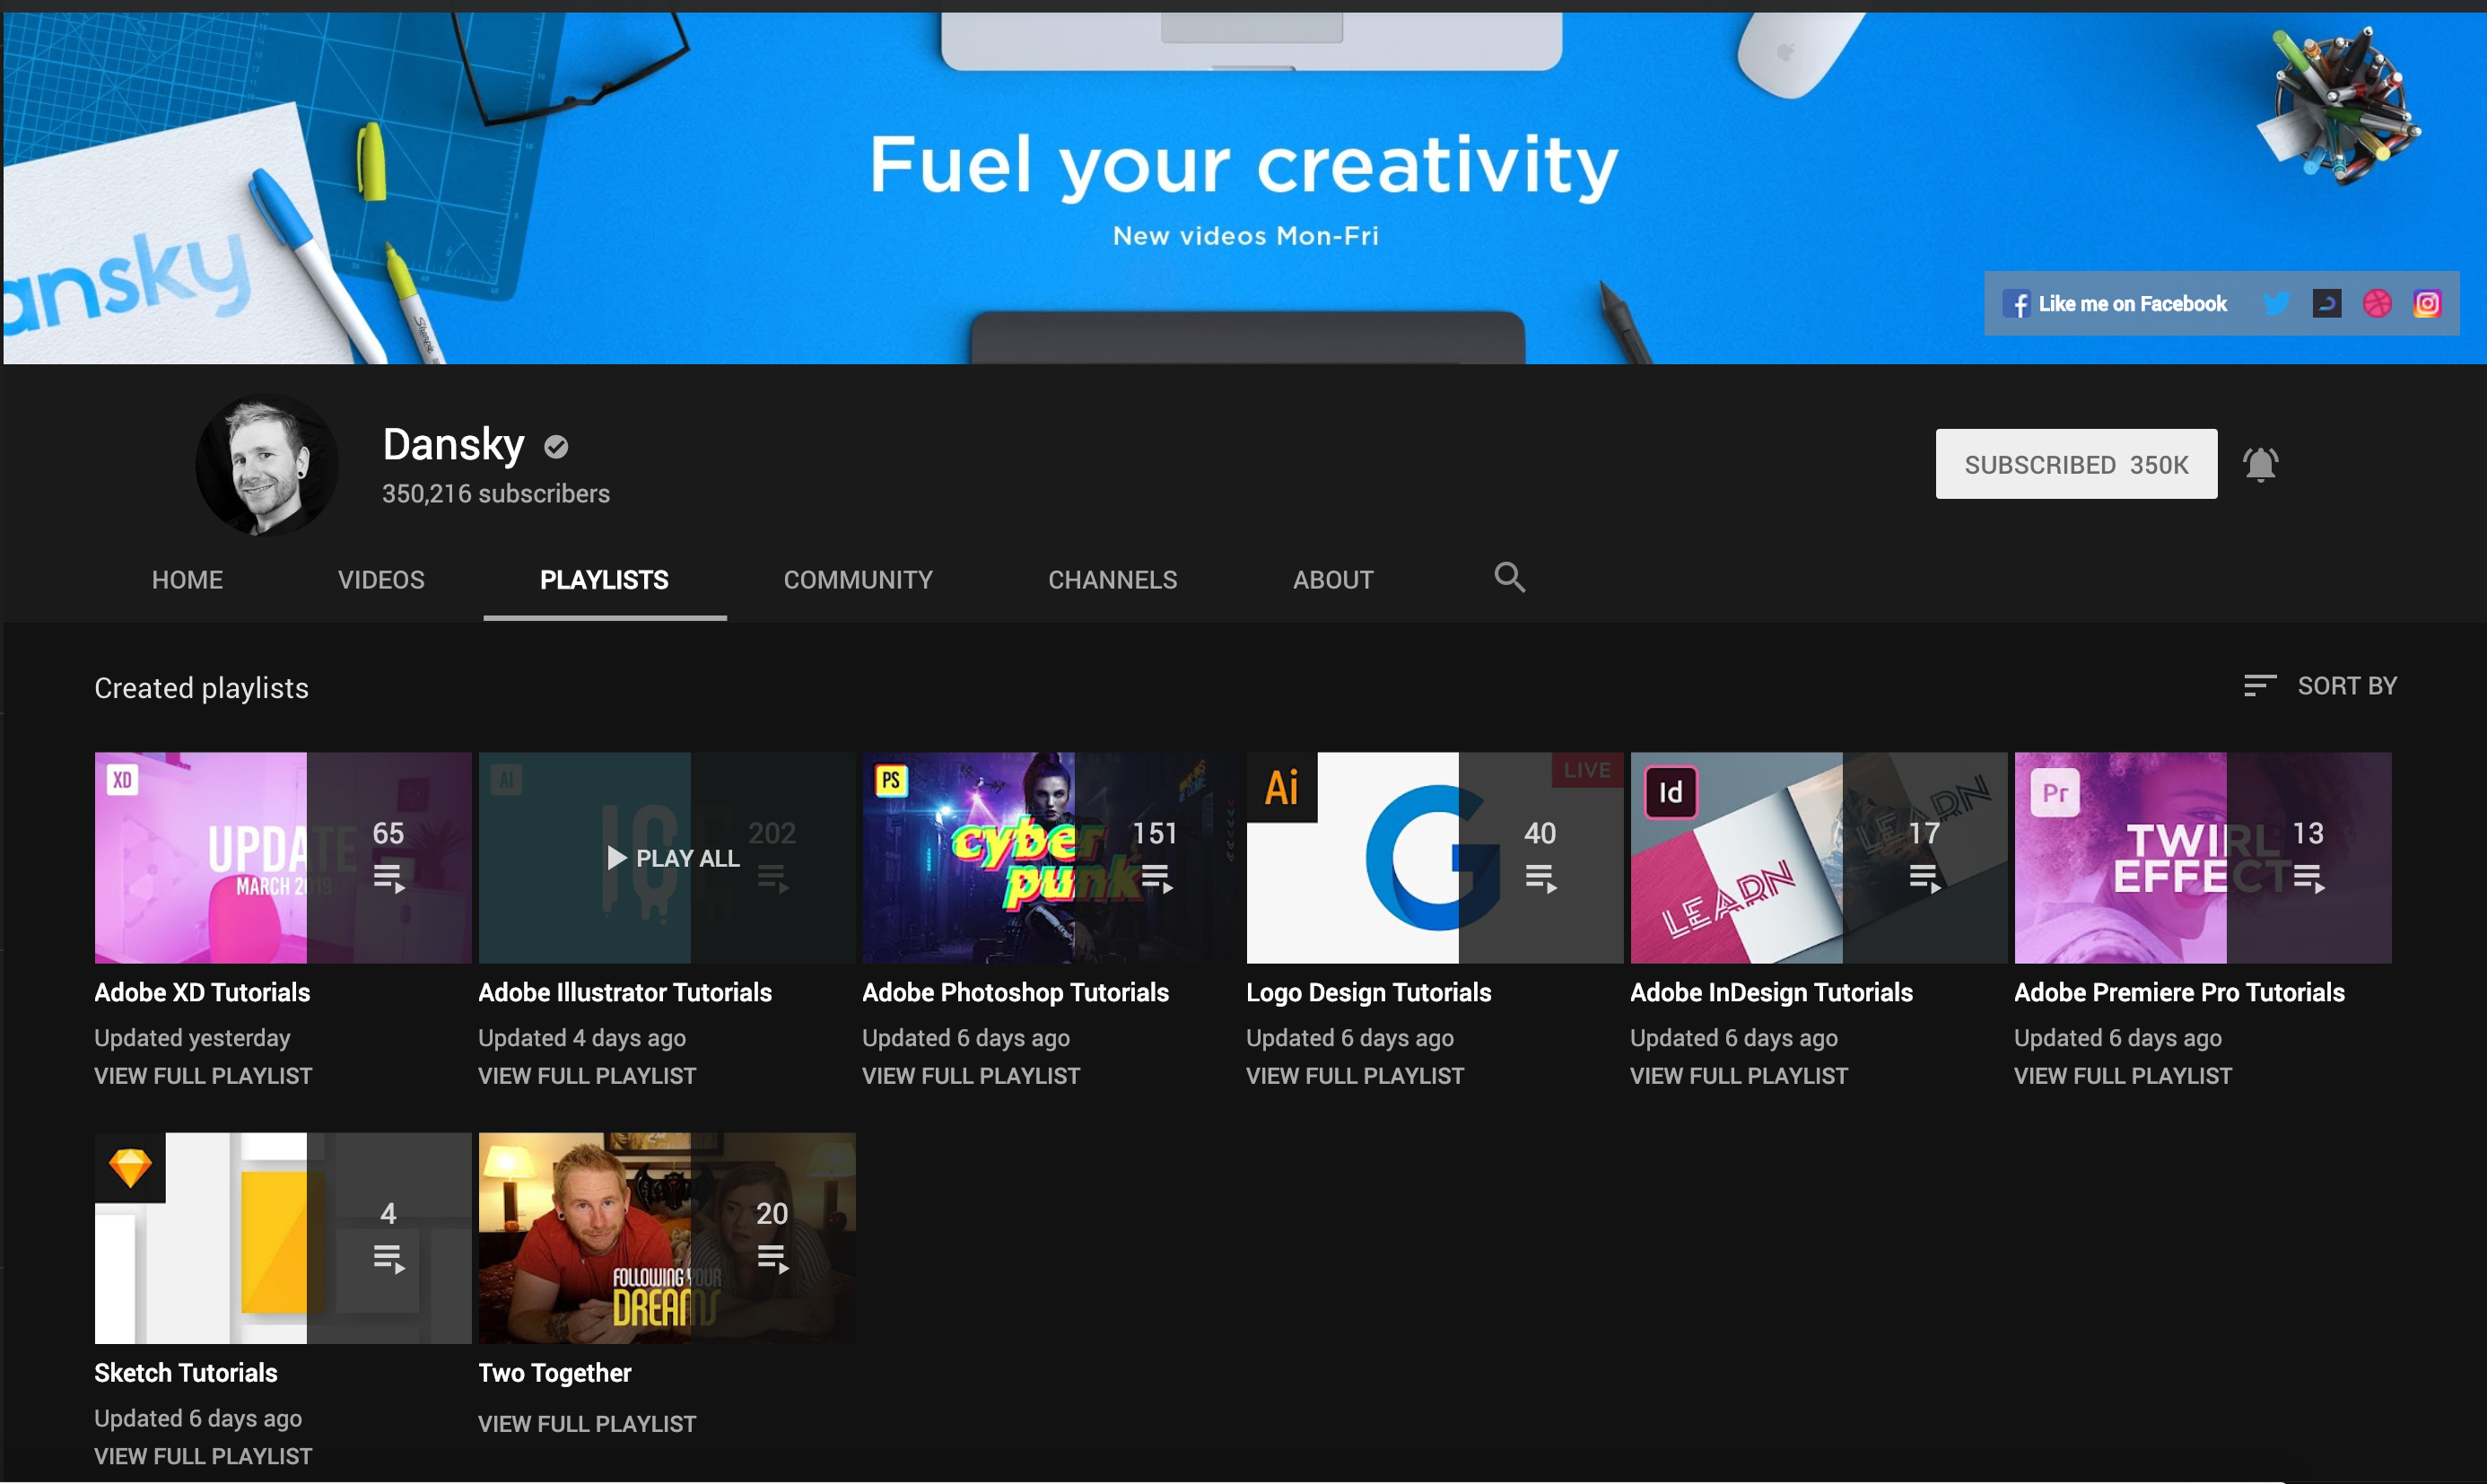Viewport: 2487px width, 1484px height.
Task: Open Adobe InDesign Tutorials title
Action: [1771, 992]
